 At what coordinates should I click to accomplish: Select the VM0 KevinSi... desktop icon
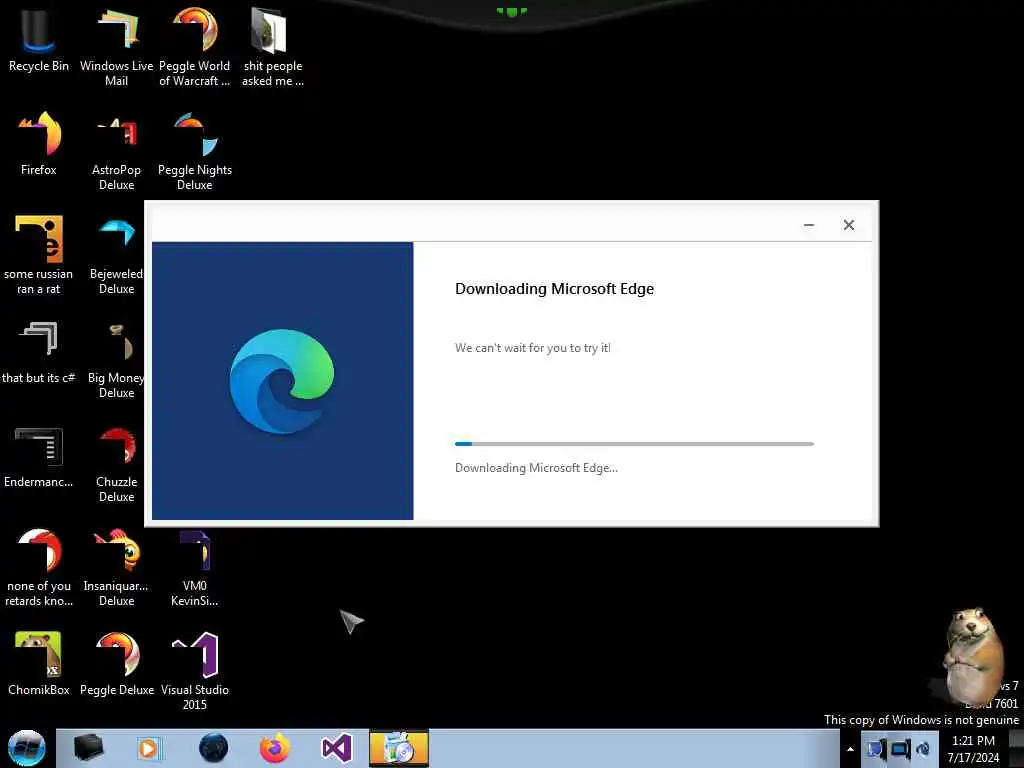(195, 567)
